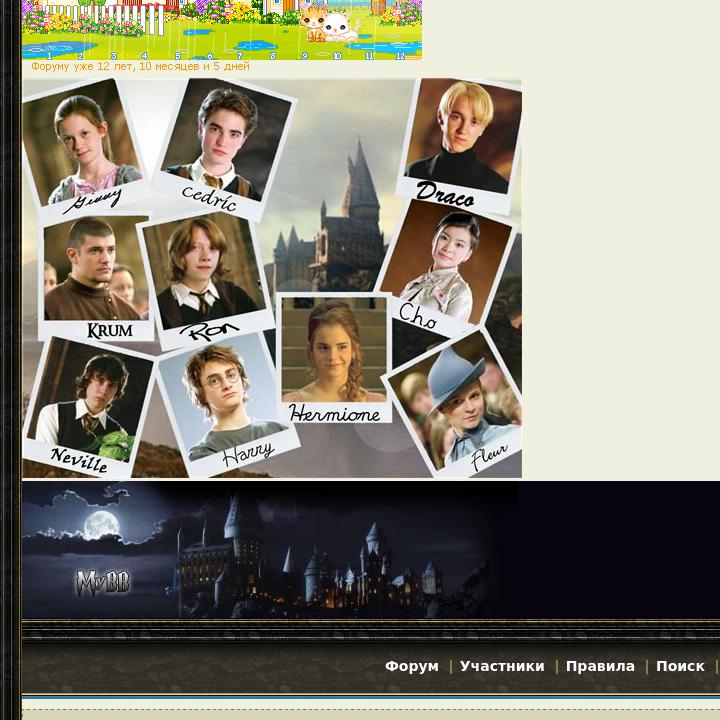Open the Участники members page
720x720 pixels.
502,666
